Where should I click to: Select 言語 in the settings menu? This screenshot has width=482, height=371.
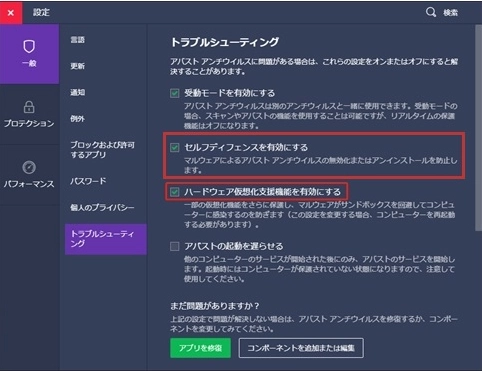(77, 40)
